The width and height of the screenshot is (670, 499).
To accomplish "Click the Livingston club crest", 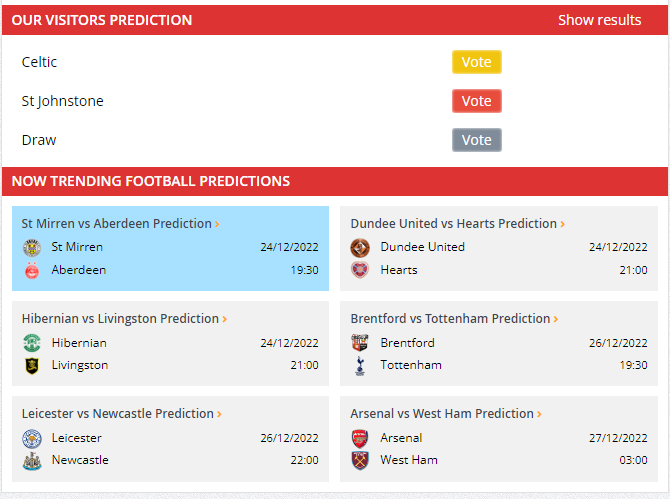I will pos(32,366).
